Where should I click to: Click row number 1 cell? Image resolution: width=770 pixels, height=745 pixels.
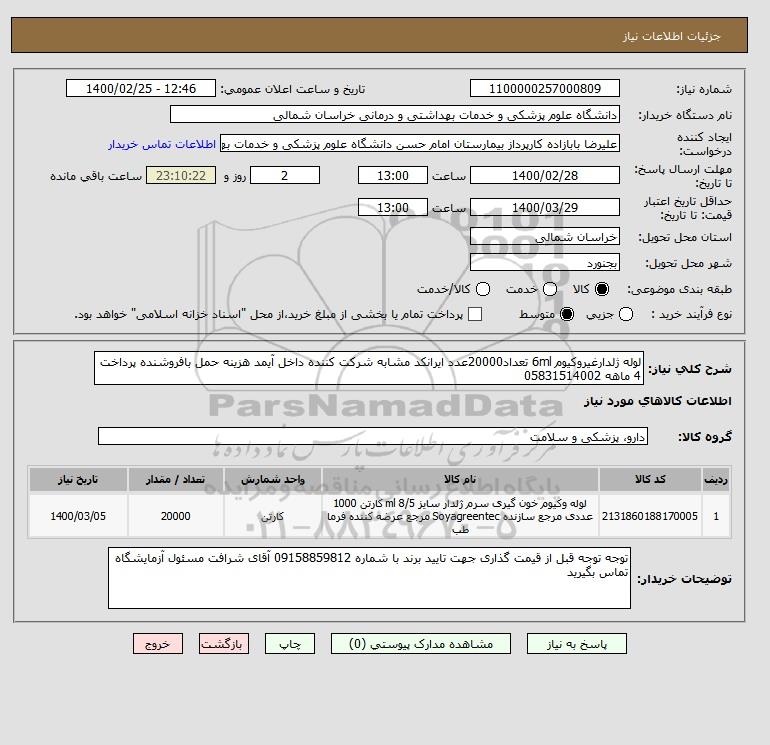pos(716,516)
